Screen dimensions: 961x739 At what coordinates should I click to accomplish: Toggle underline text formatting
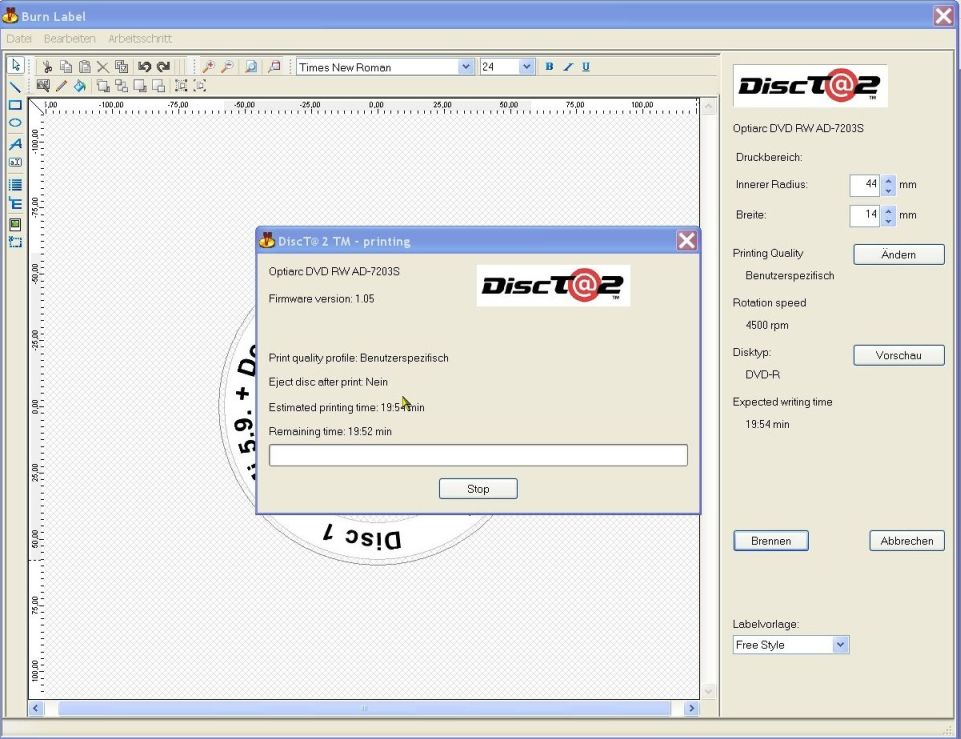click(x=586, y=67)
